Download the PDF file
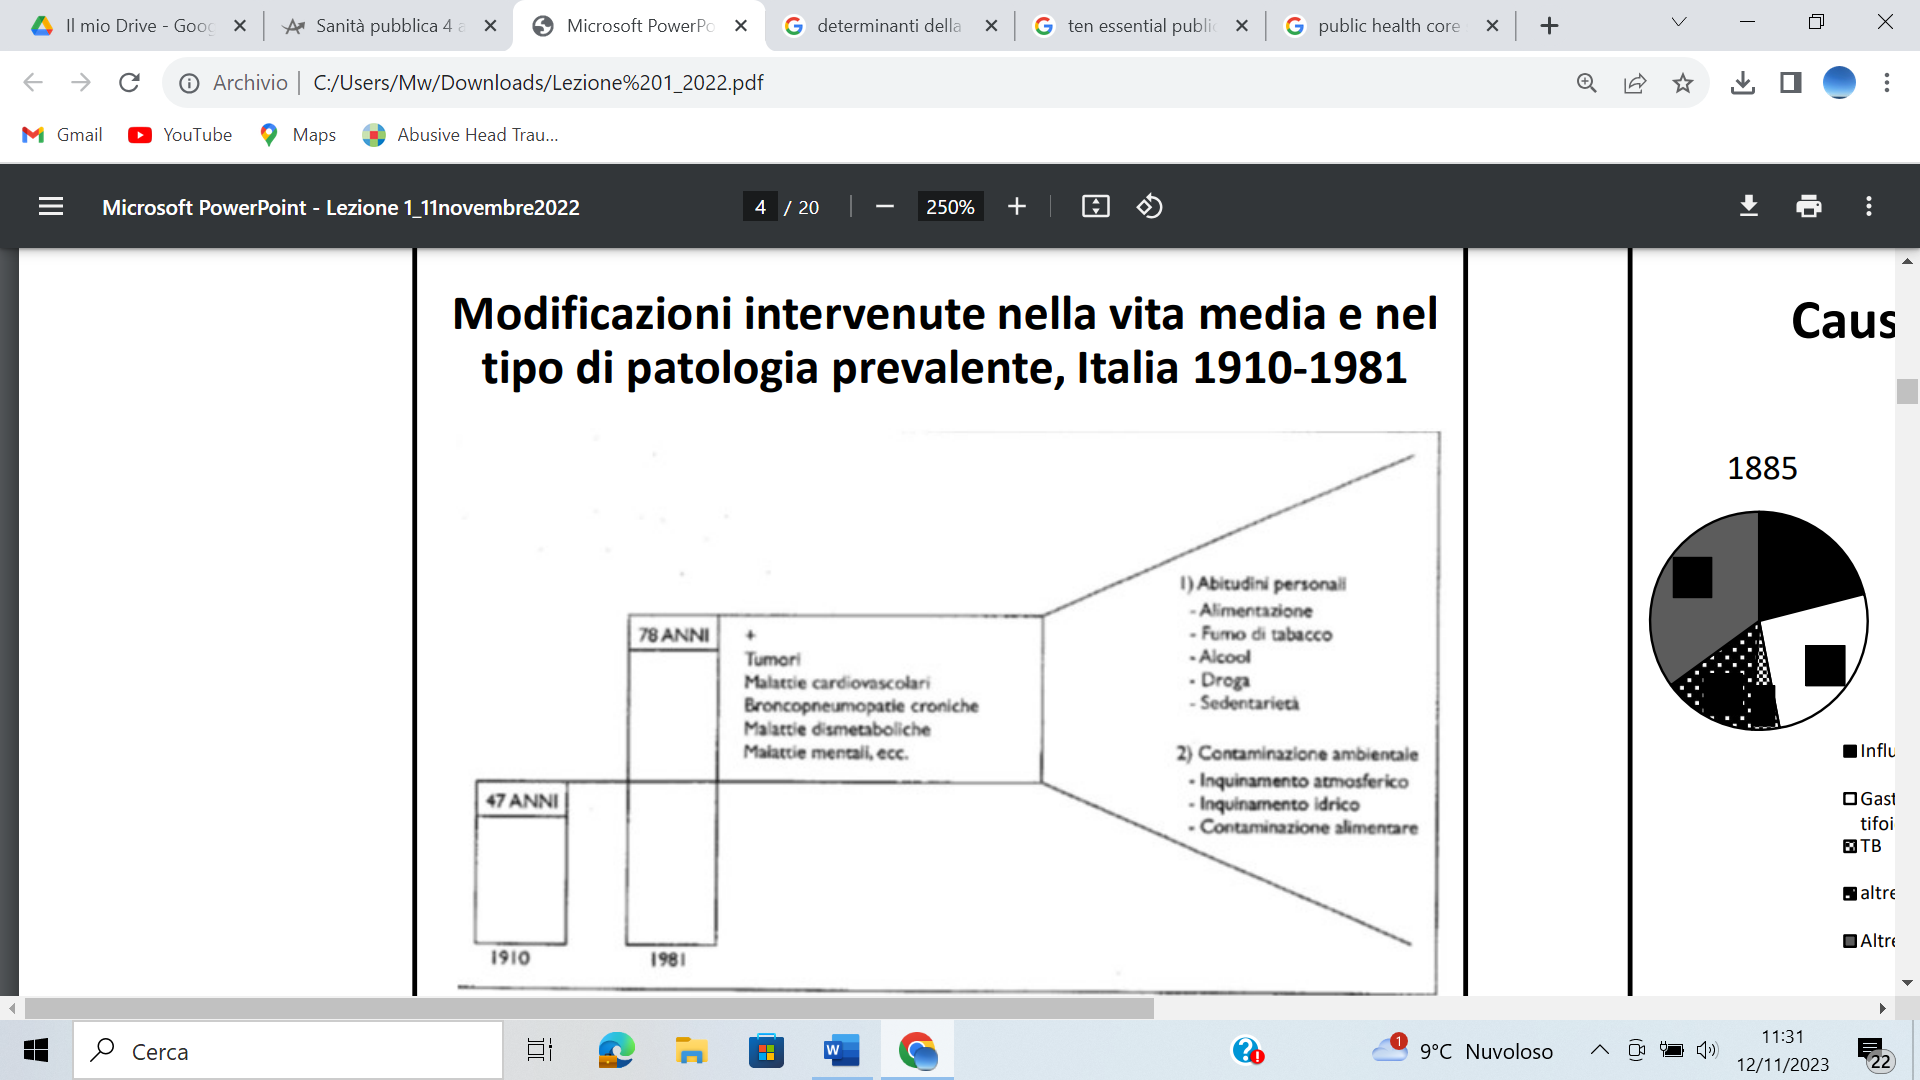1920x1080 pixels. click(1749, 207)
